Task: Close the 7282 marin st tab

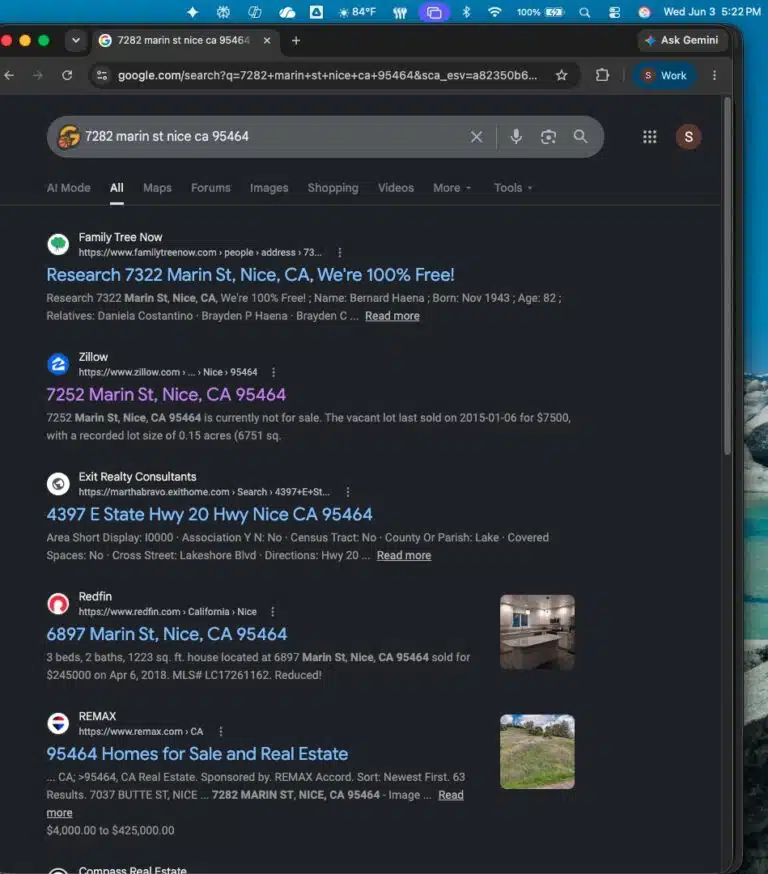Action: [267, 40]
